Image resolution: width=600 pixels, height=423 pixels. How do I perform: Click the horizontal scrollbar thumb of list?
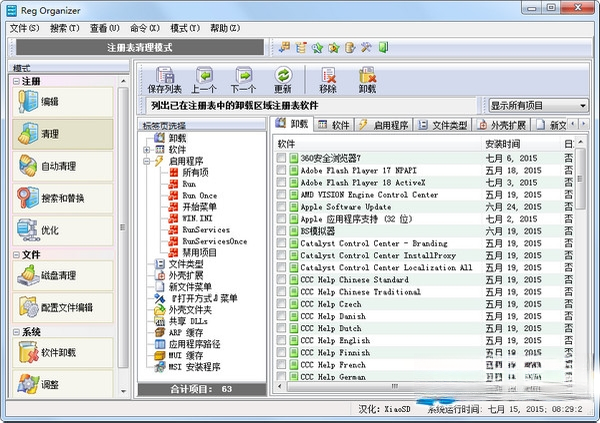pos(394,386)
